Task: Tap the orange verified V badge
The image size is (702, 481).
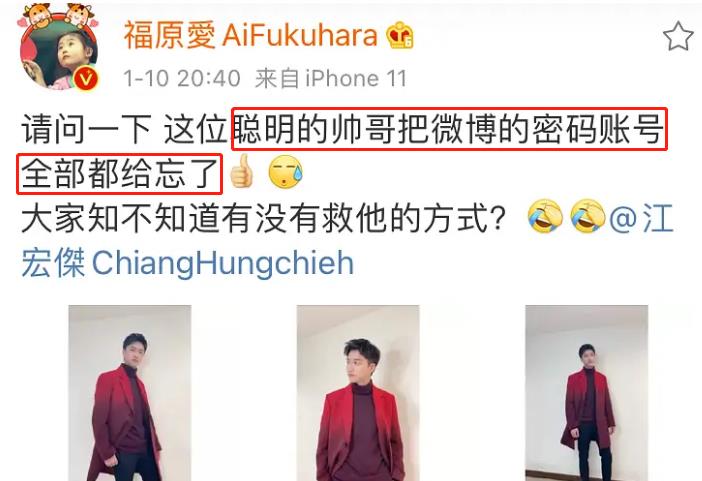Action: coord(86,78)
